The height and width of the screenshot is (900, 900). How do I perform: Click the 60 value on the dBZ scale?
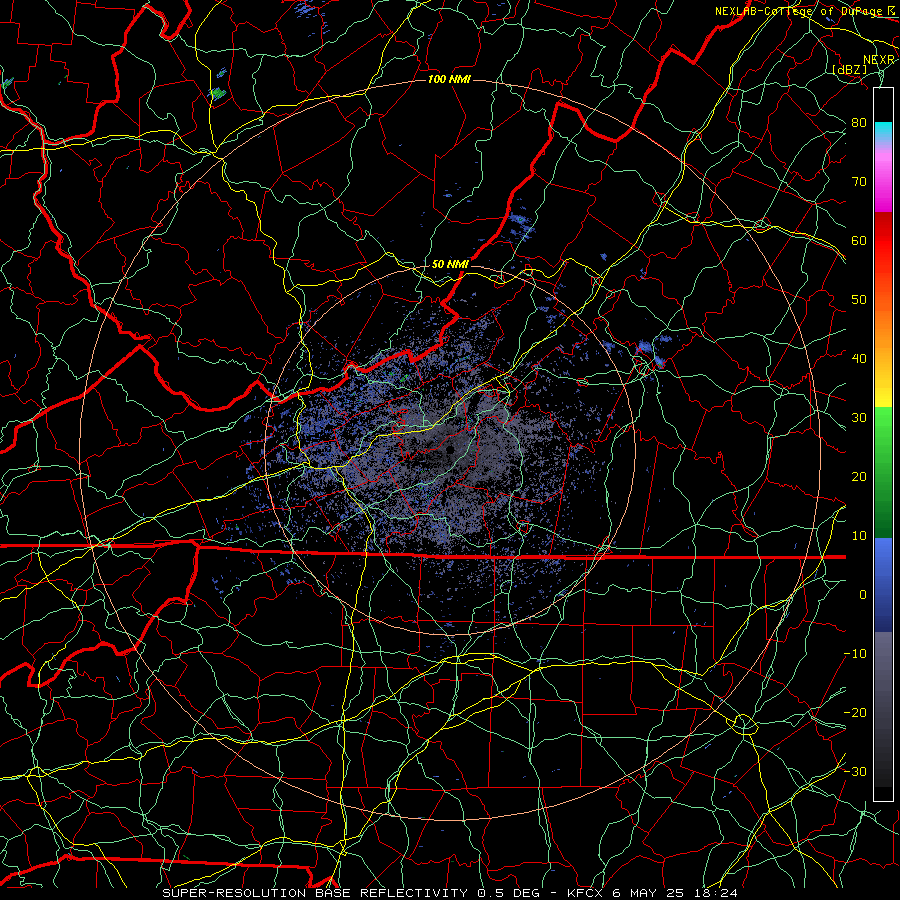pos(859,240)
